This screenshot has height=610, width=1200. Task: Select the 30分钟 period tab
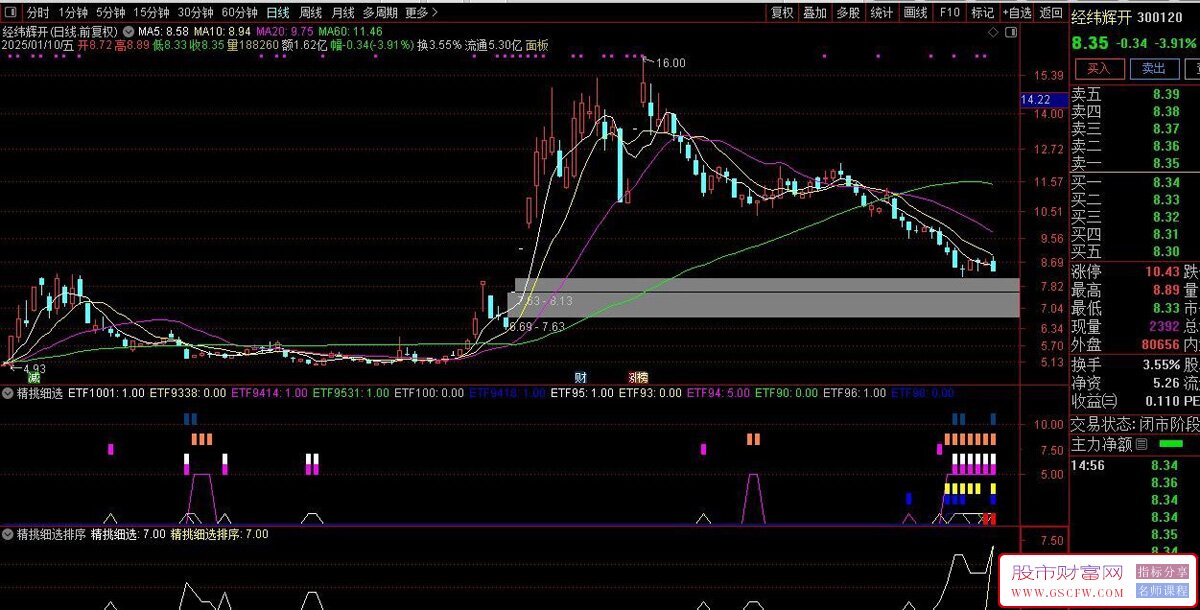coord(195,13)
